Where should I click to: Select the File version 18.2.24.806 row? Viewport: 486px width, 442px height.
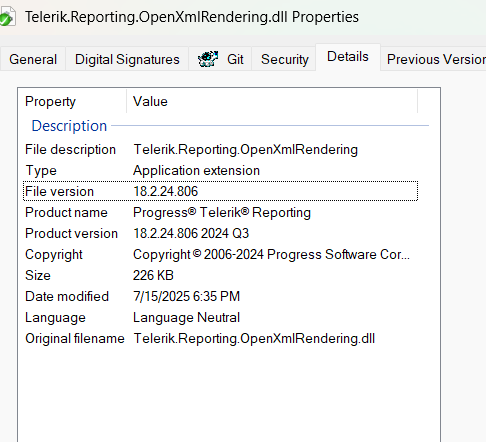[x=220, y=191]
